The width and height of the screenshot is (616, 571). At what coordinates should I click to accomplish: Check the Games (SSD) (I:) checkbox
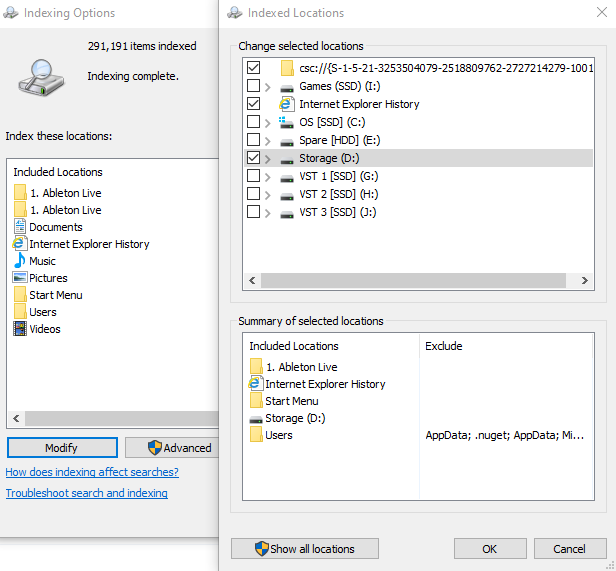point(253,85)
